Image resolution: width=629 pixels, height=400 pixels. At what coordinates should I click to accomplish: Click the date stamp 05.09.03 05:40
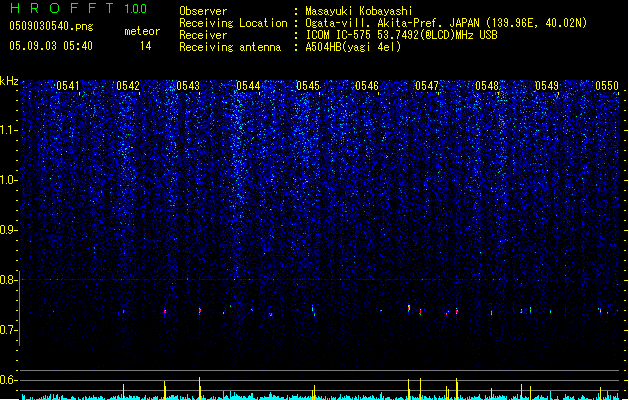pos(51,46)
